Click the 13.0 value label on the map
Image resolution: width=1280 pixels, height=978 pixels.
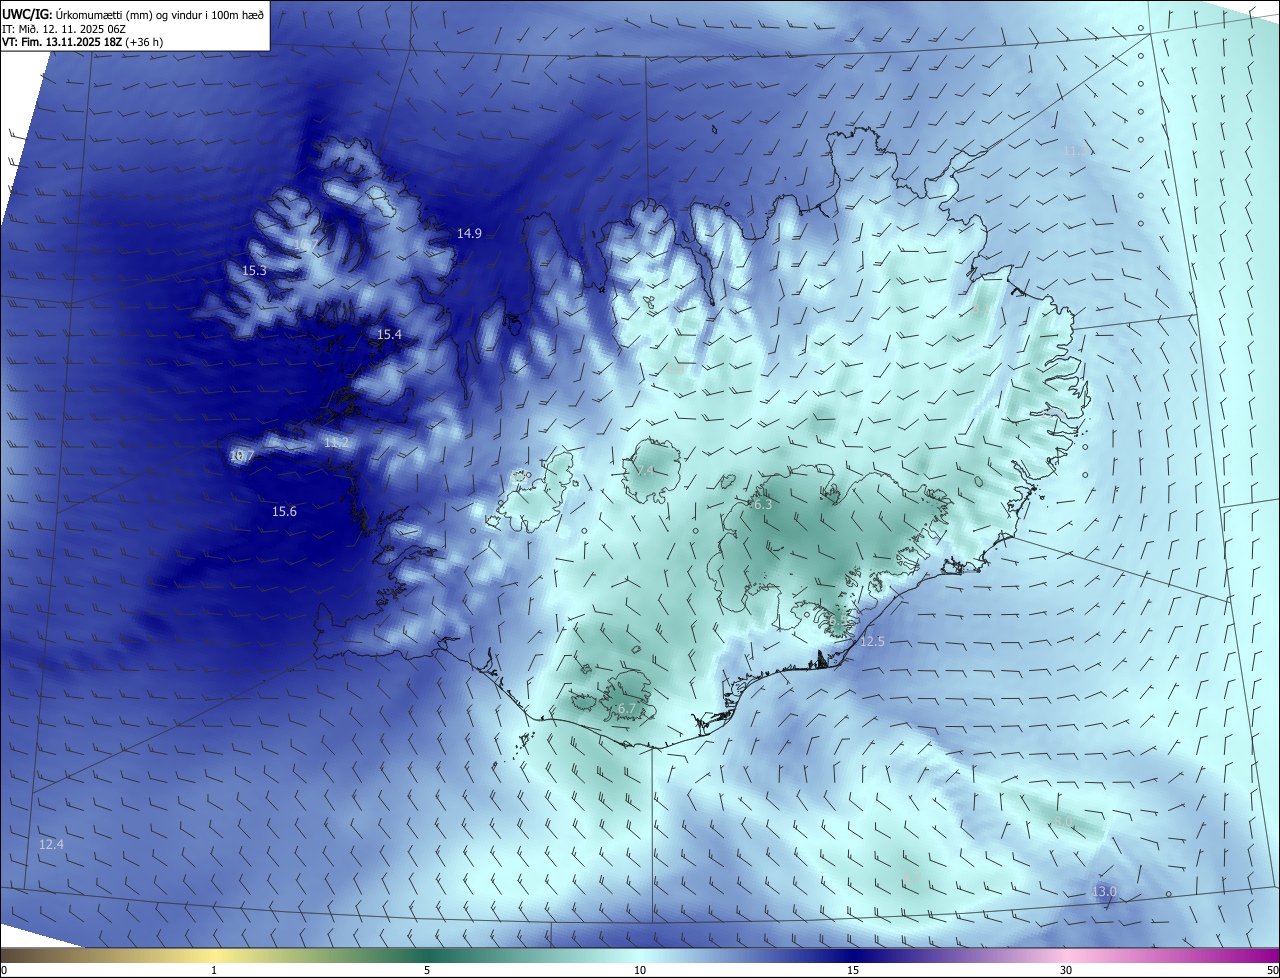(x=1104, y=891)
